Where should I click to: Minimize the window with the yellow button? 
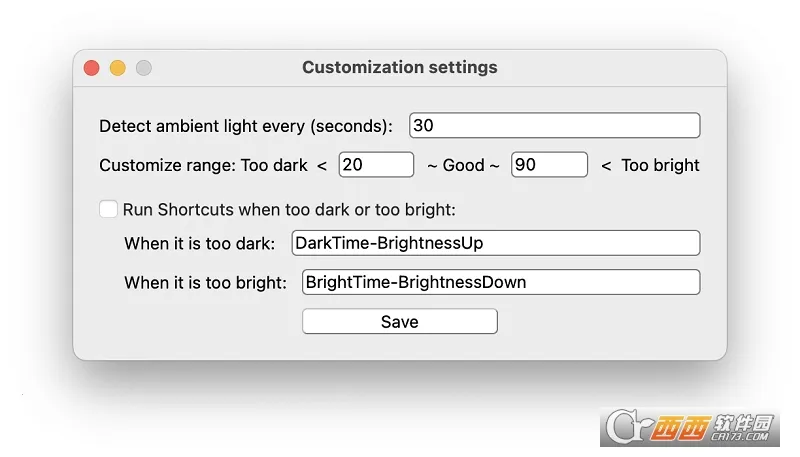click(117, 68)
